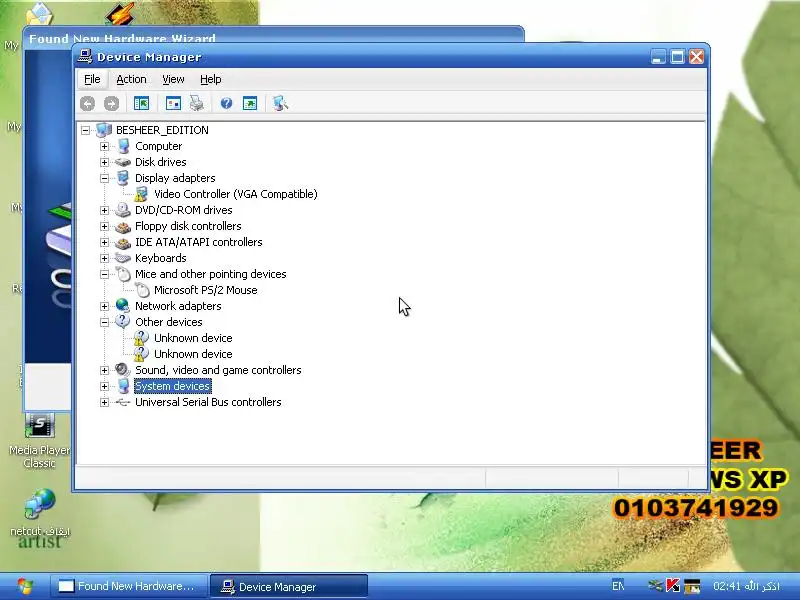The image size is (800, 600).
Task: Expand the Network adapters node
Action: (104, 306)
